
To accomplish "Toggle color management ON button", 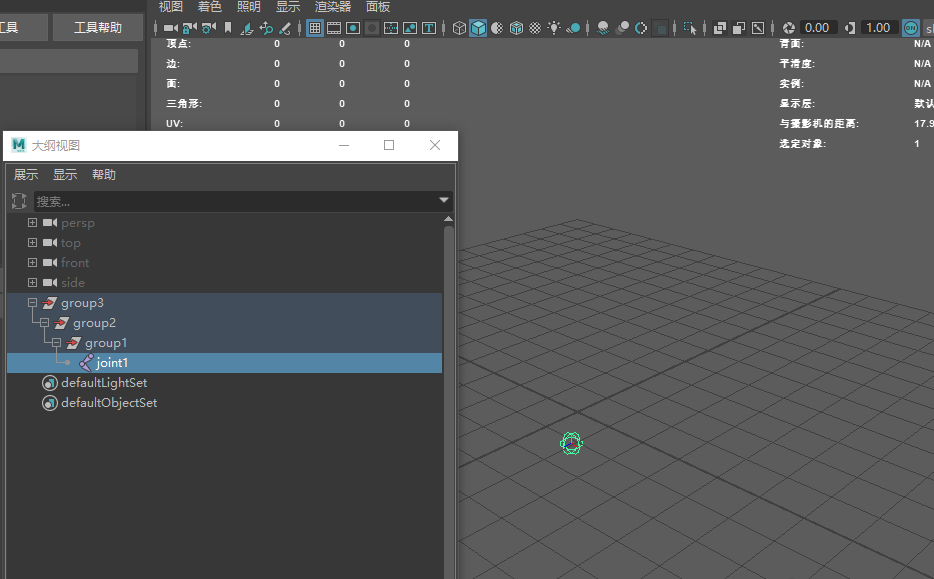I will click(911, 28).
